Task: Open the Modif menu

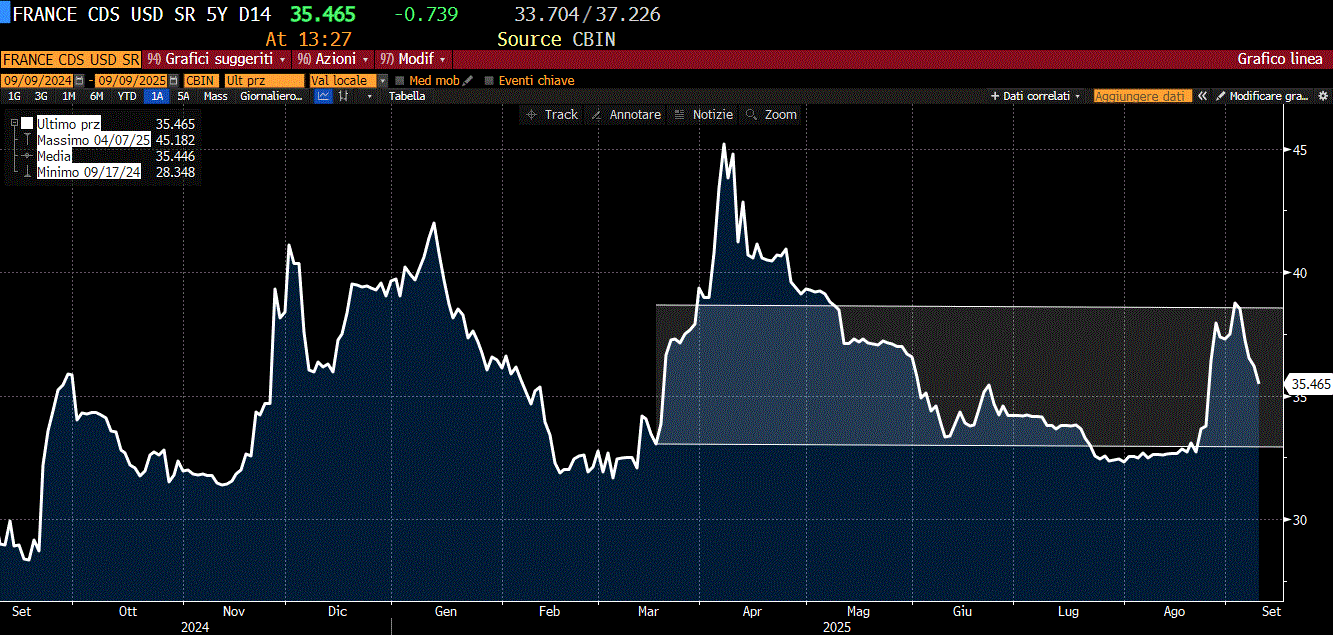Action: [412, 59]
